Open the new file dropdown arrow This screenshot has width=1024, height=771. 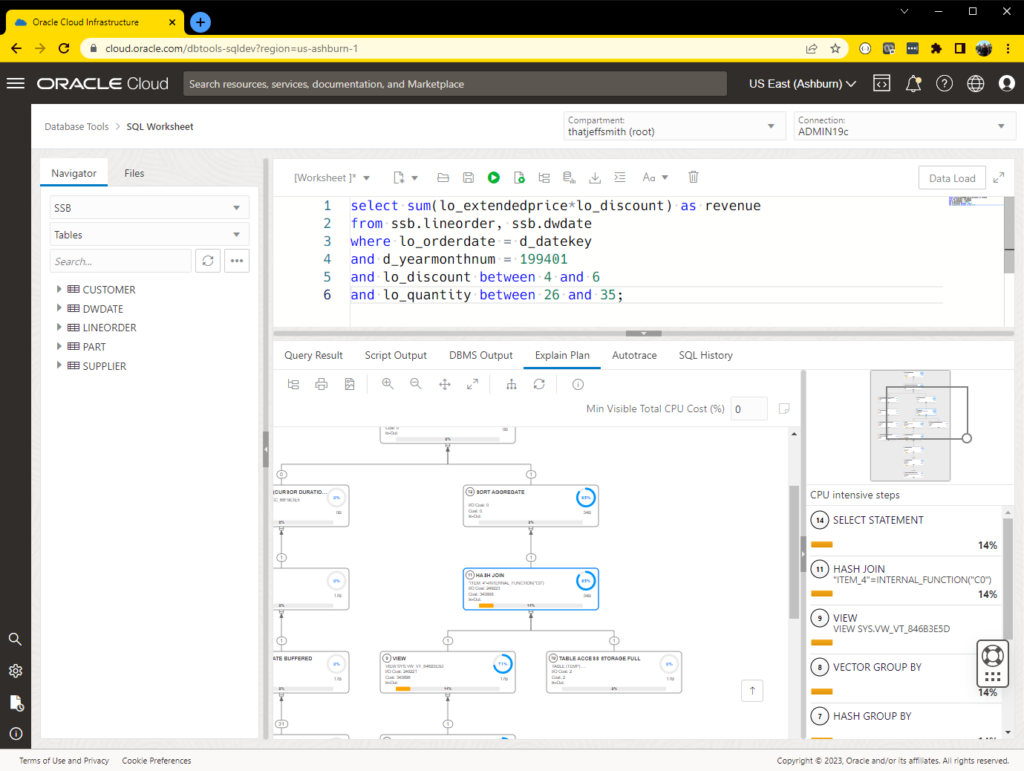tap(415, 178)
